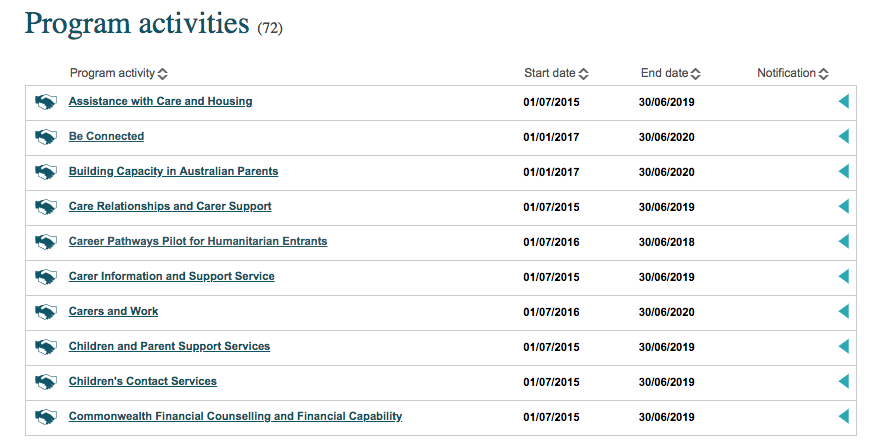
Task: Click handshake icon next to Carer Information and Support Service
Action: pos(46,277)
